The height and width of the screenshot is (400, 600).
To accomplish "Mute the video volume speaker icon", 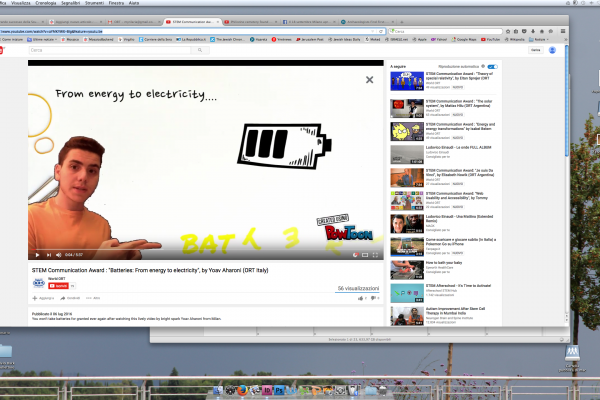I will (59, 255).
